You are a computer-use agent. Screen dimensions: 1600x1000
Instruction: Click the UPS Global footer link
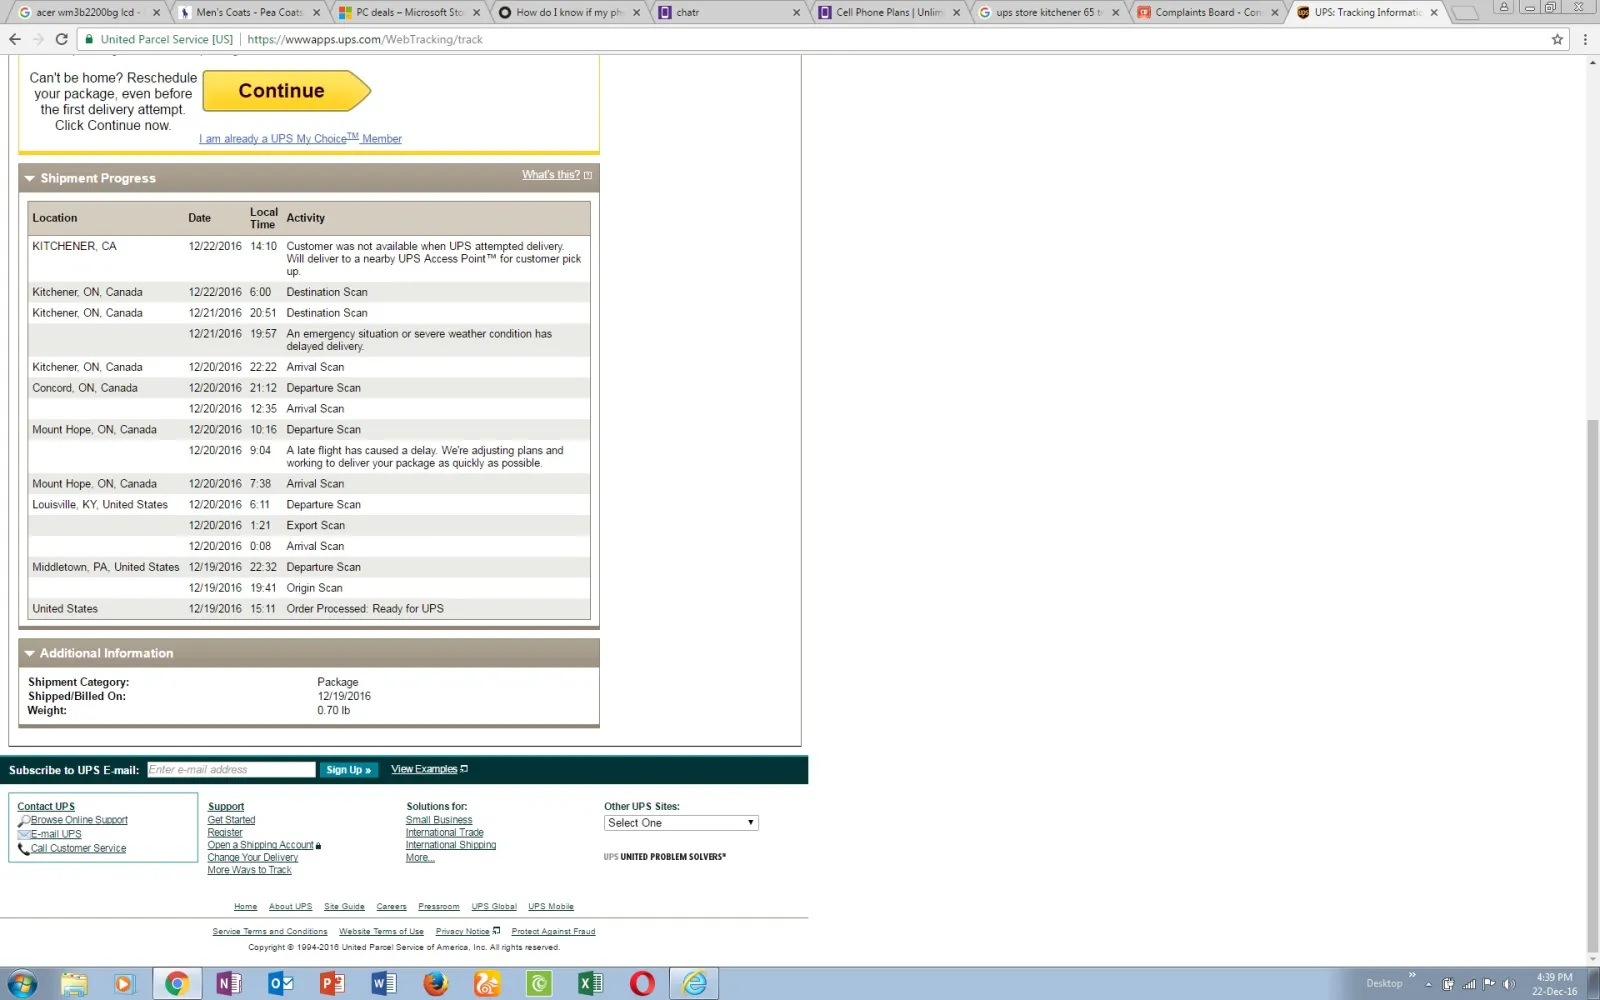pos(494,907)
